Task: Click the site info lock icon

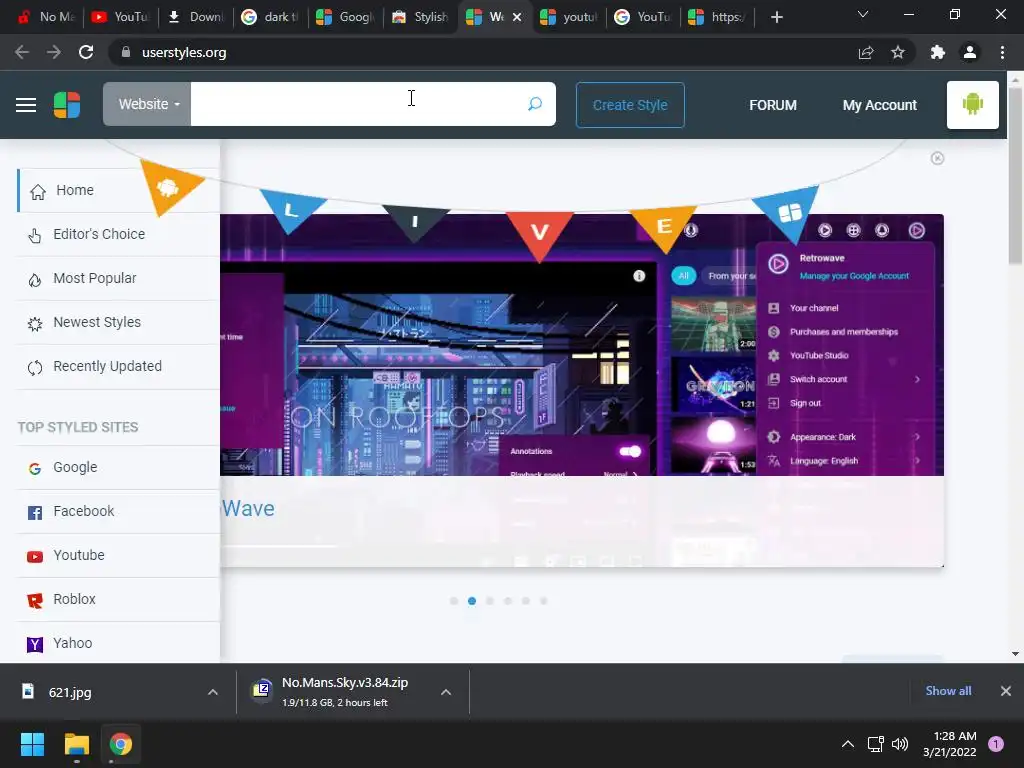Action: point(125,52)
